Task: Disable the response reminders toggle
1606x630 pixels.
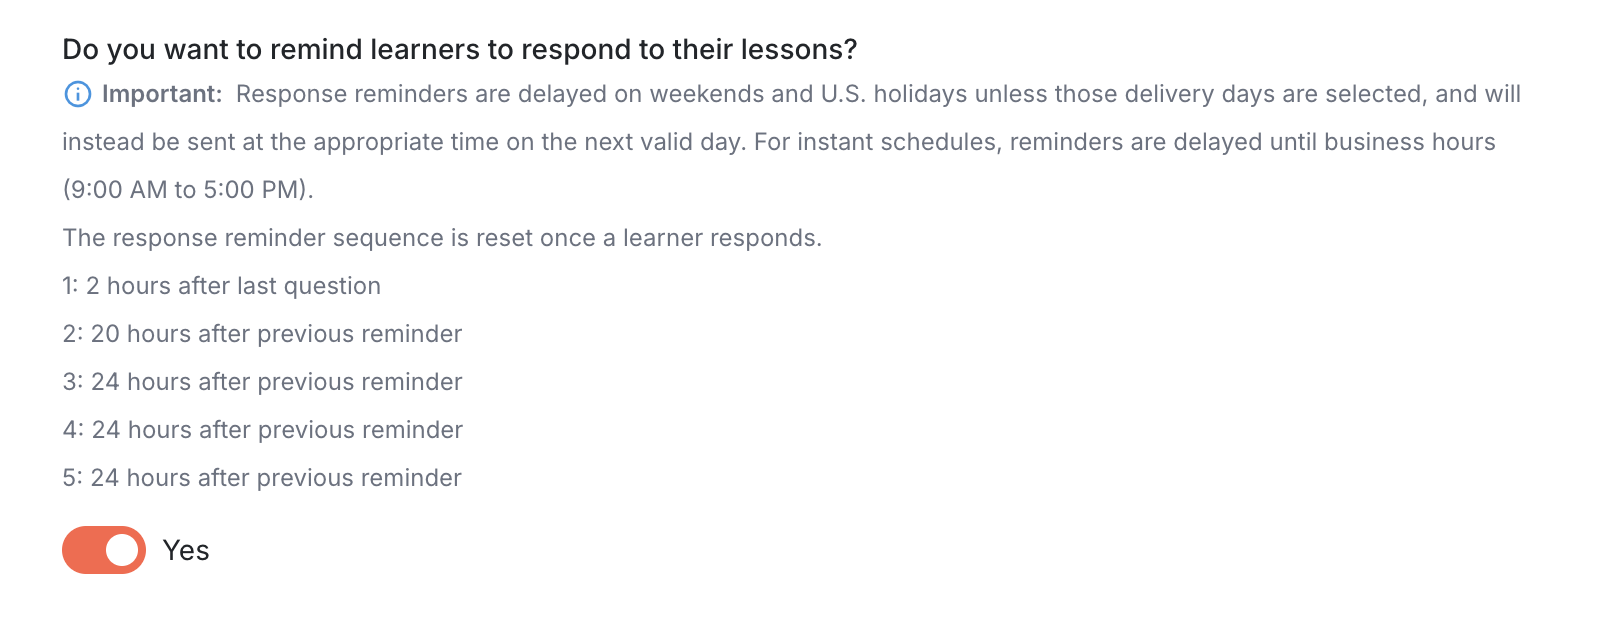Action: pyautogui.click(x=104, y=550)
